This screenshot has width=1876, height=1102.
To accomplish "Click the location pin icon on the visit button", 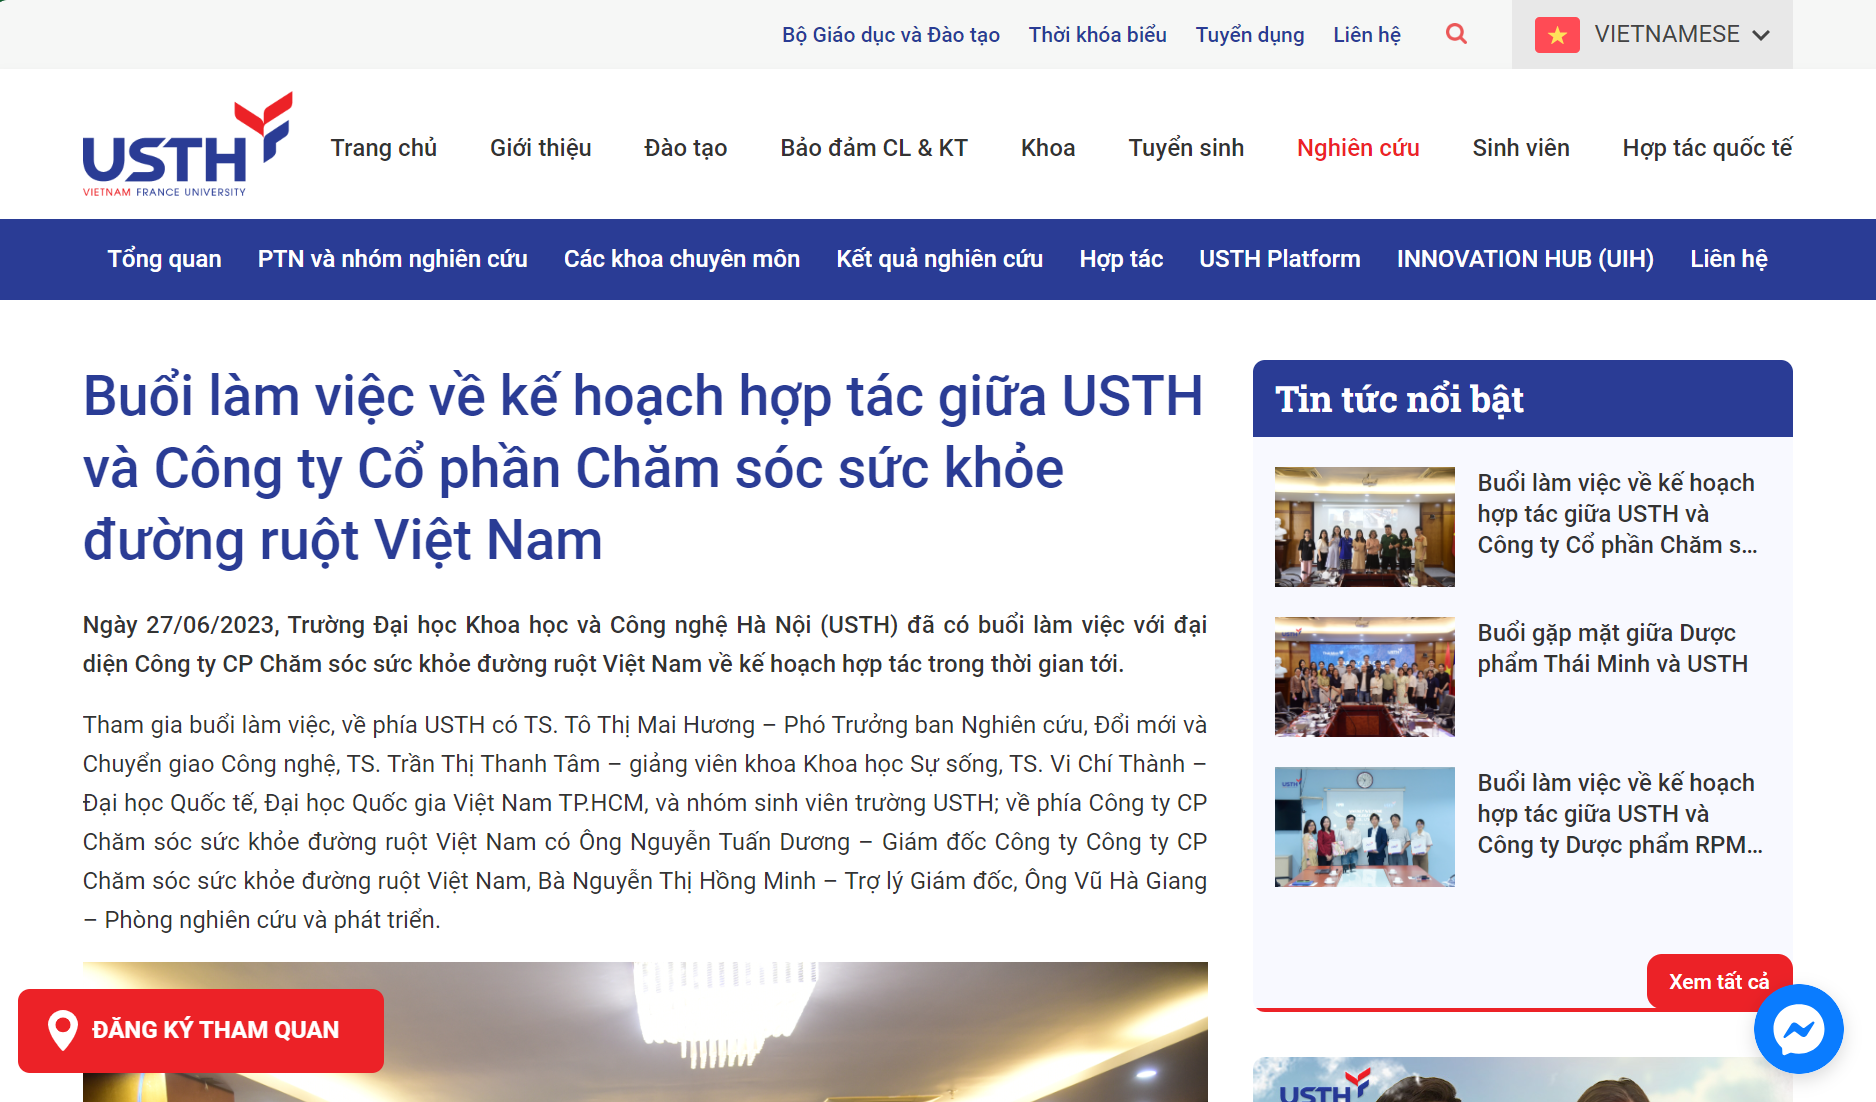I will pos(63,1030).
